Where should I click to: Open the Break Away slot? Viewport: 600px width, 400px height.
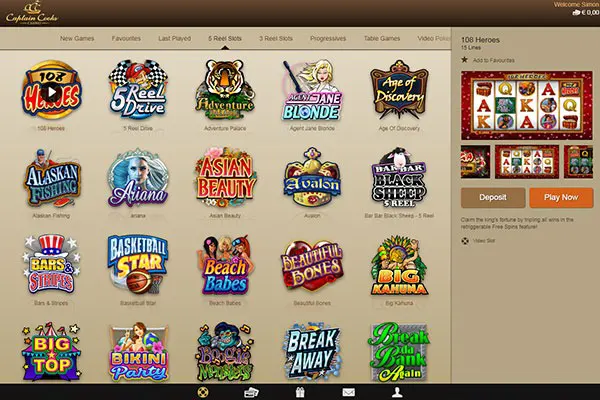click(x=313, y=351)
